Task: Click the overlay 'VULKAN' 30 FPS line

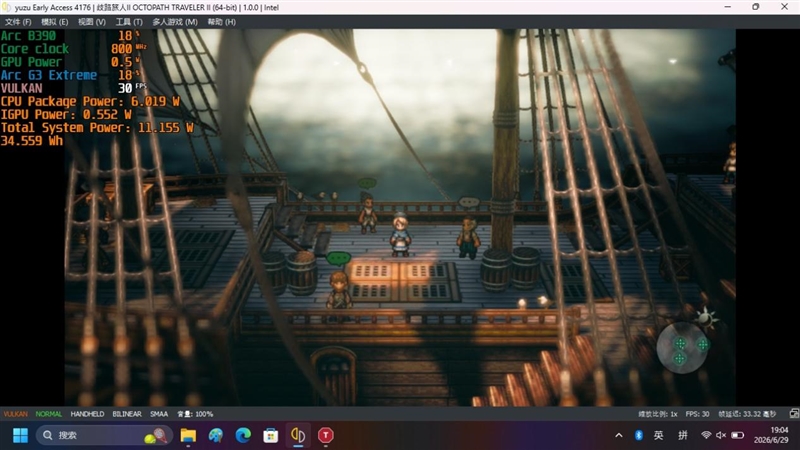Action: pos(73,88)
